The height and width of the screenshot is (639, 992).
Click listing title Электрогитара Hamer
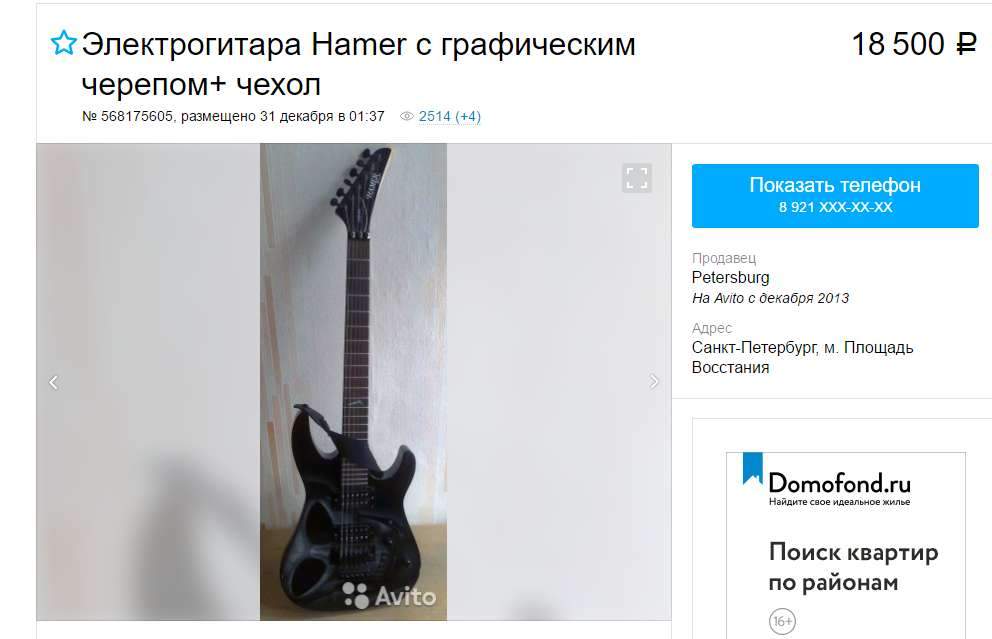(x=358, y=64)
